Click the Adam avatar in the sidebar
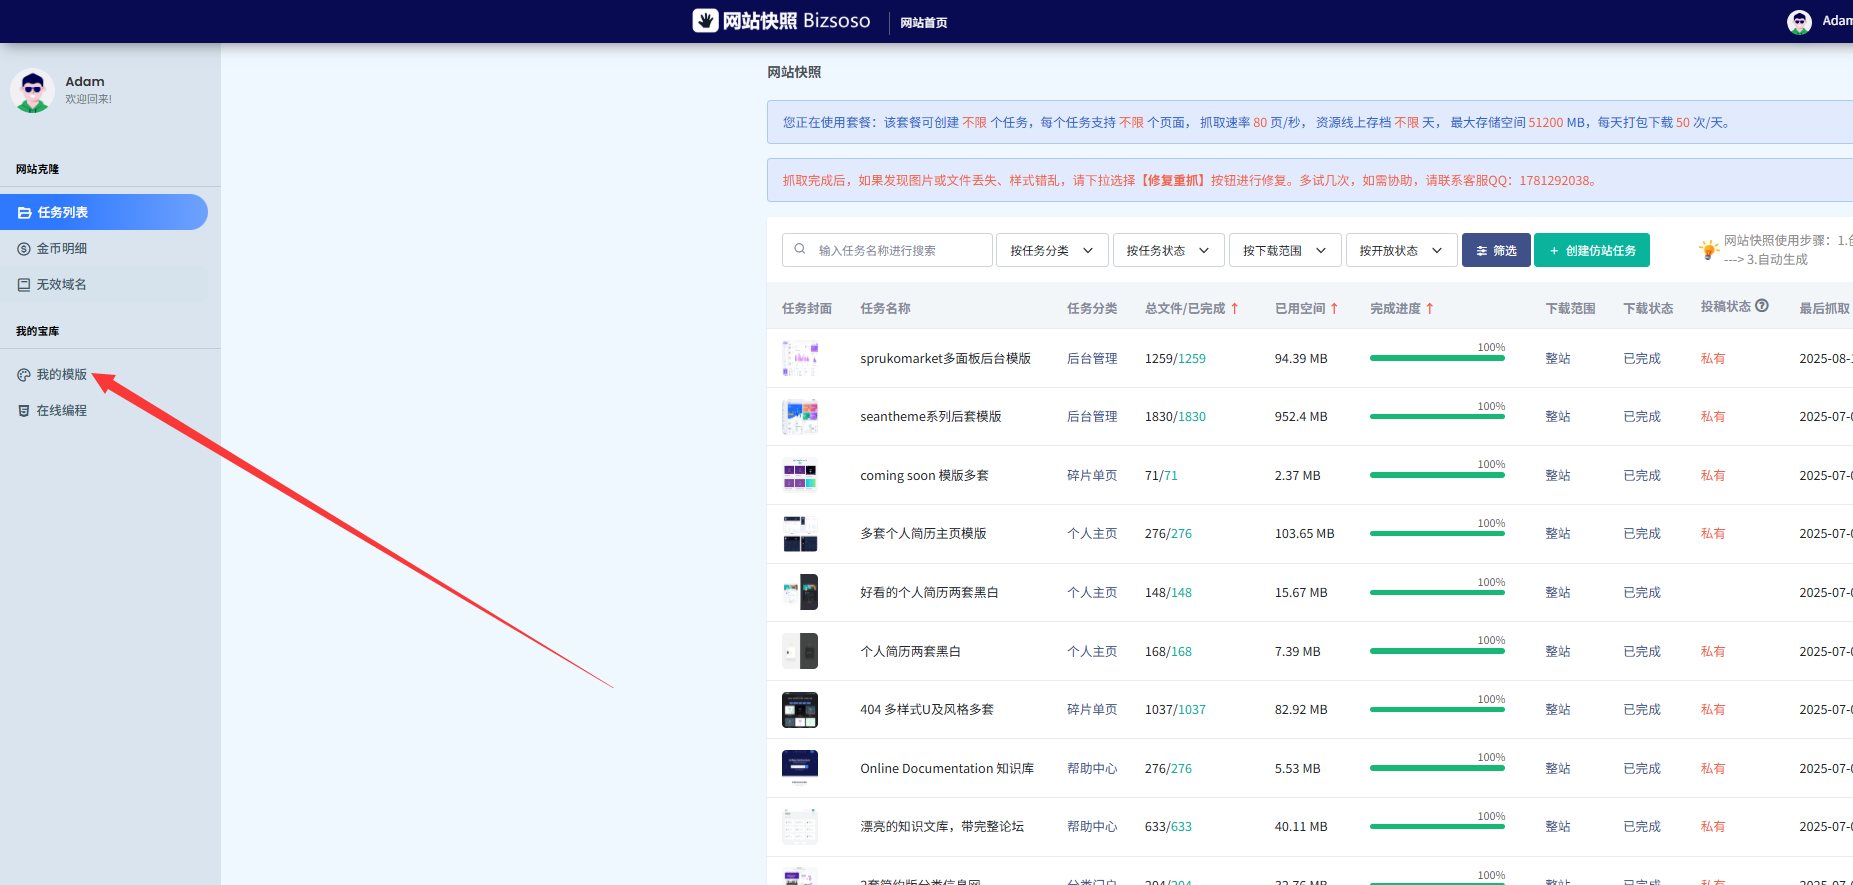The height and width of the screenshot is (885, 1853). (x=32, y=91)
